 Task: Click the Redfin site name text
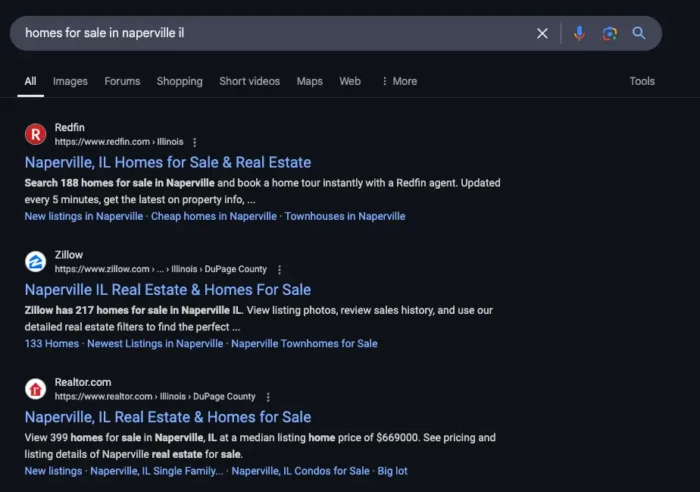point(70,128)
